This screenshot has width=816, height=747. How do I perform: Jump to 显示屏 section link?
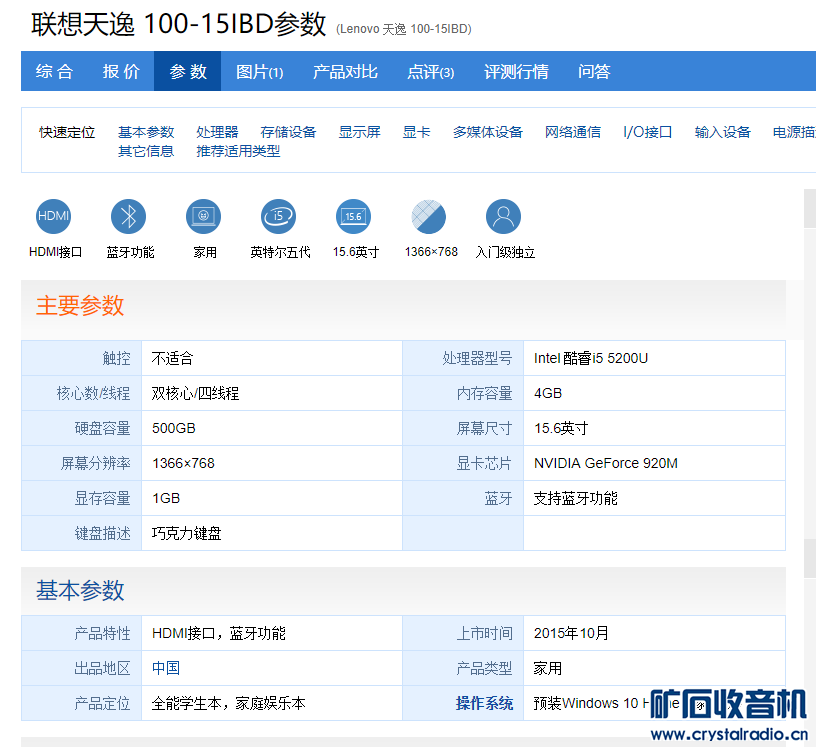coord(360,132)
